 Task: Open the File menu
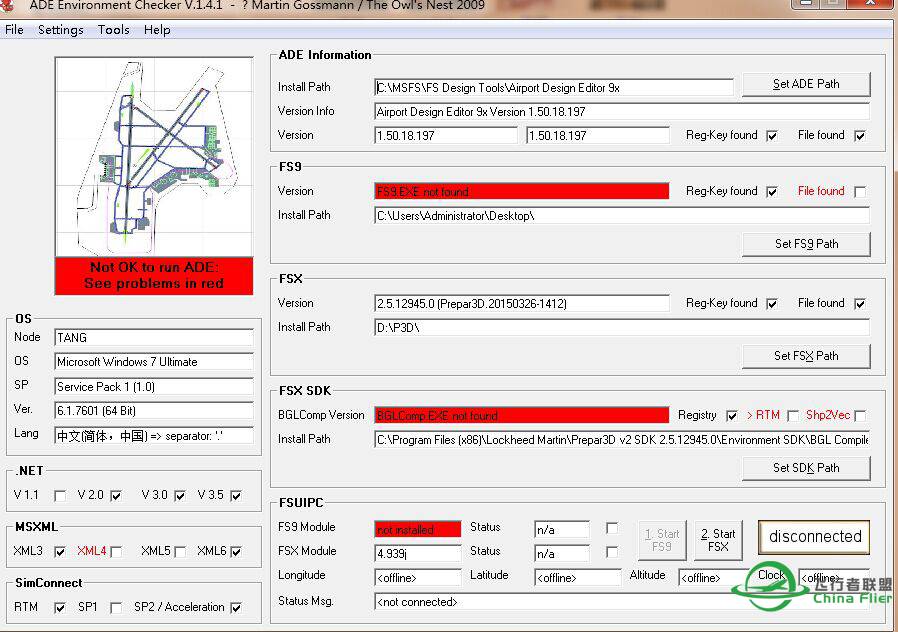point(14,30)
